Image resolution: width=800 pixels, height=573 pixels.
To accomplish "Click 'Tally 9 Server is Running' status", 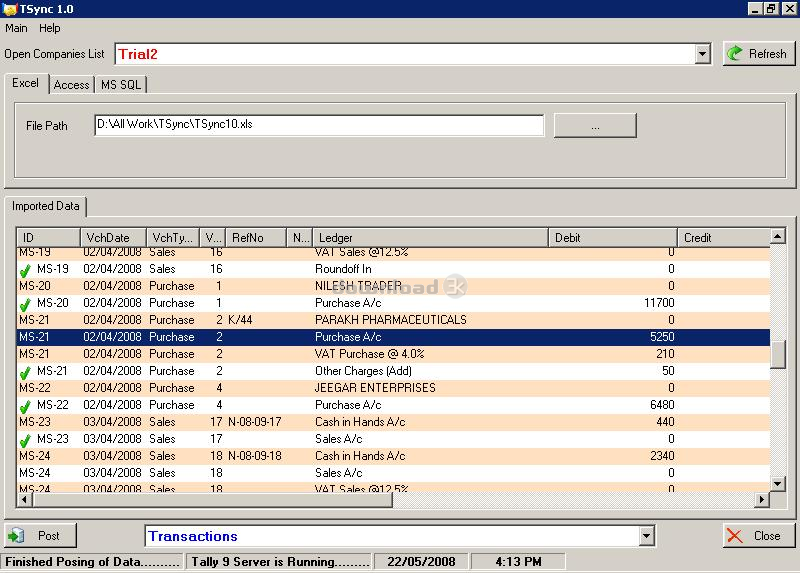I will (279, 562).
